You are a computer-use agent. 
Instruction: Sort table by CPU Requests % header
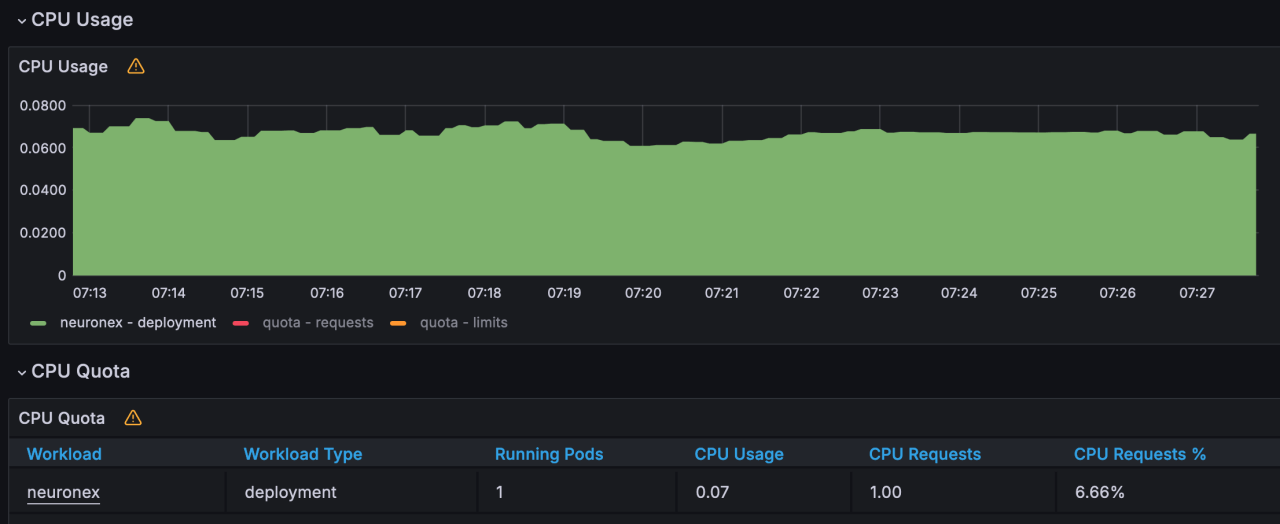click(x=1139, y=454)
